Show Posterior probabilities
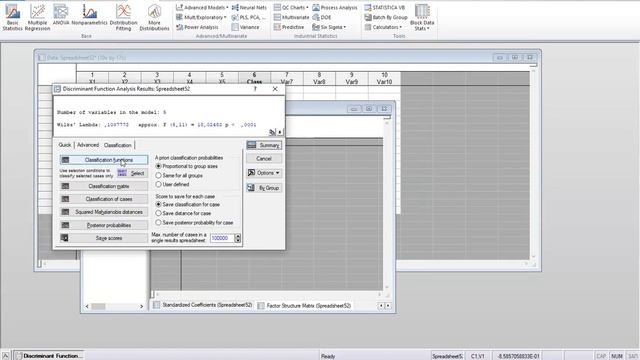Screen dimensions: 640x360 (x=104, y=225)
